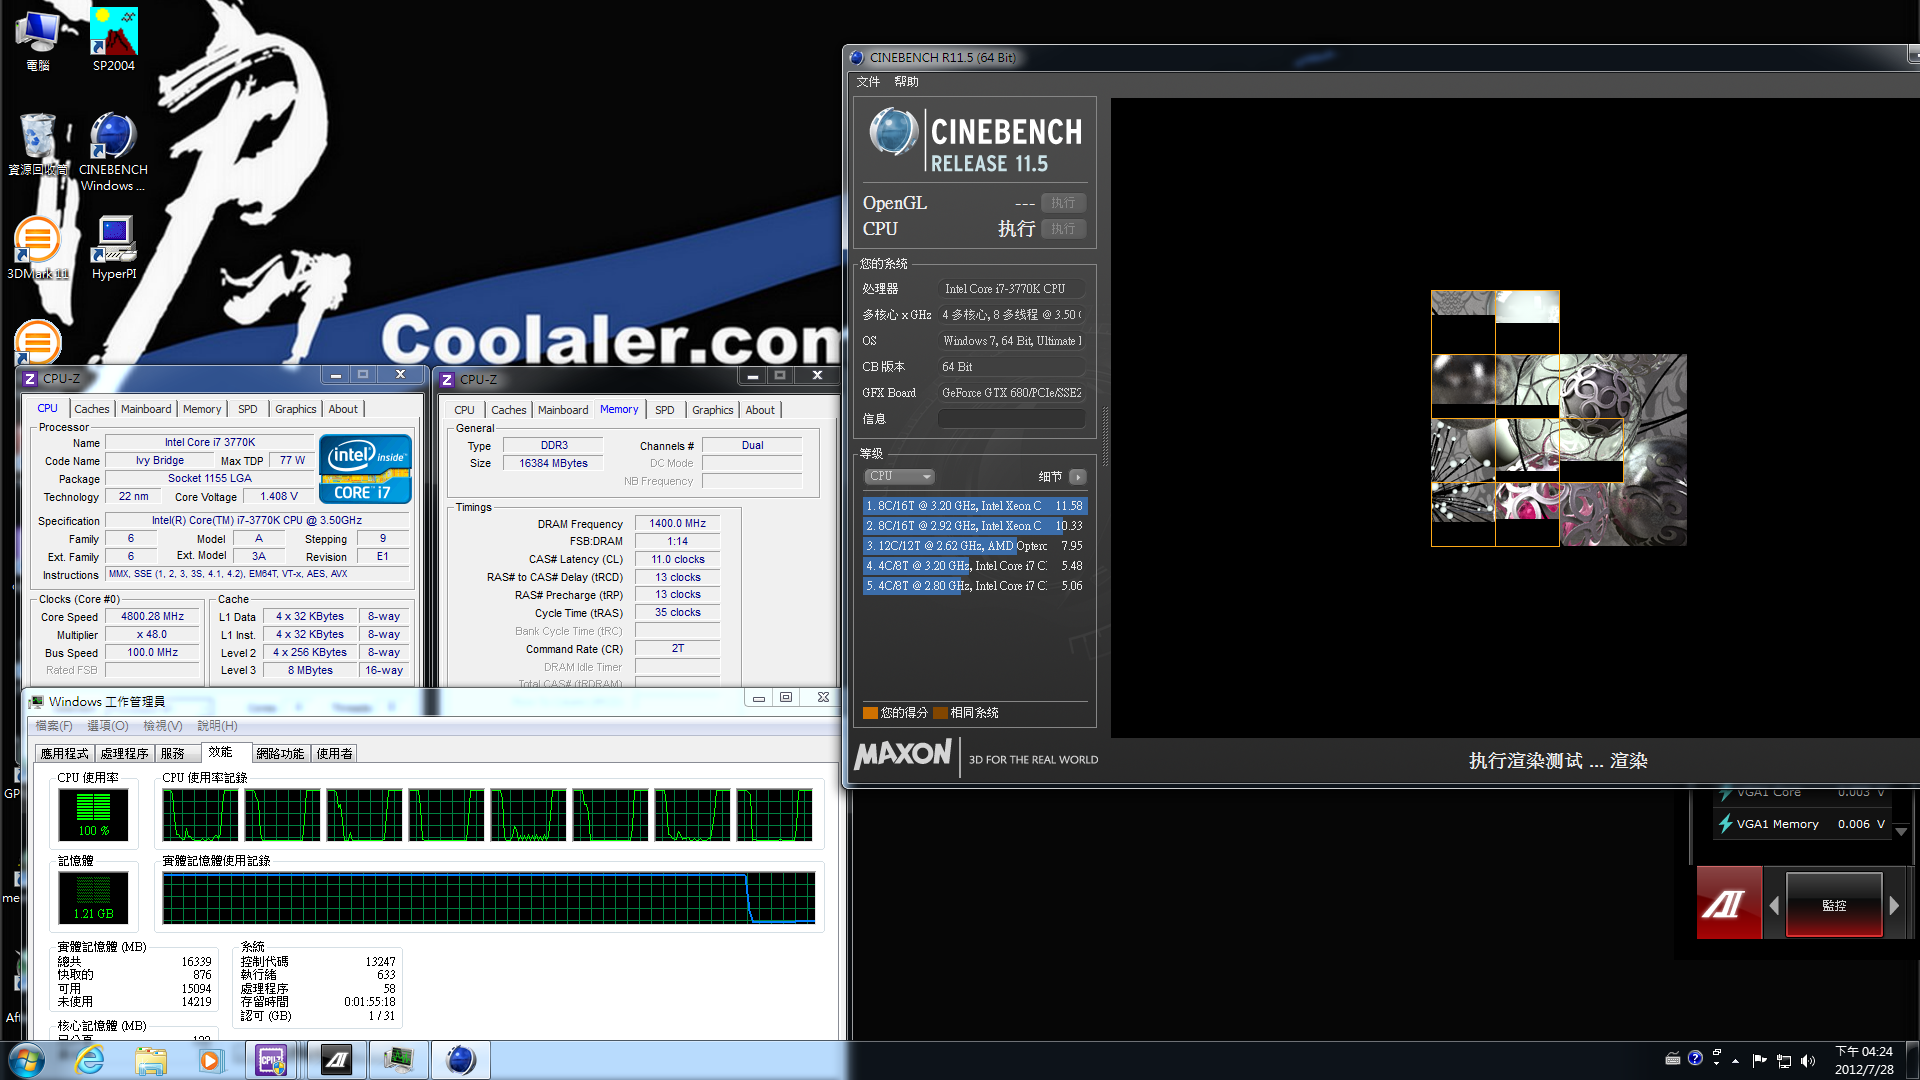The width and height of the screenshot is (1920, 1080).
Task: Click the Windows Start orb
Action: (x=27, y=1060)
